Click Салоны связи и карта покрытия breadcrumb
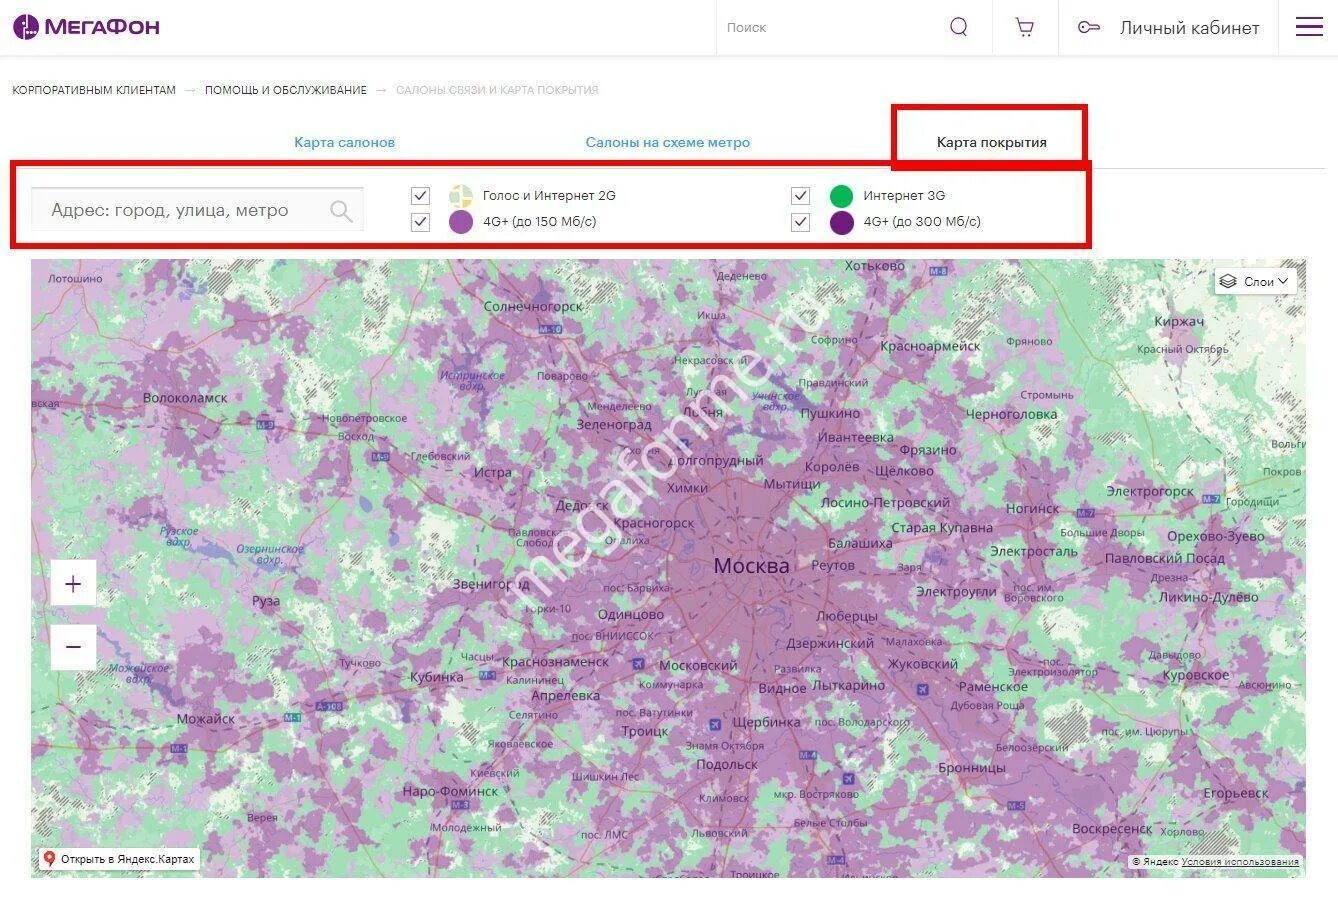1338x902 pixels. [x=497, y=90]
